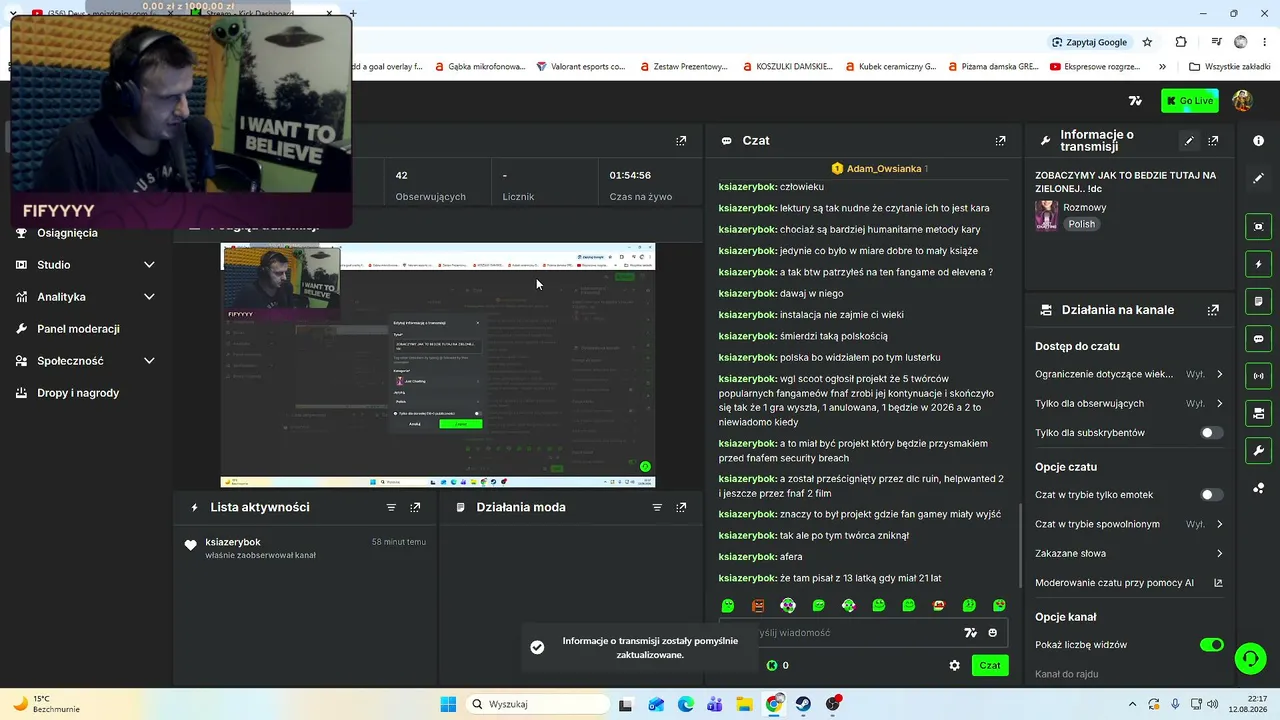Viewport: 1280px width, 720px height.
Task: Toggle the activity feed lightning widget icon
Action: 1258,264
